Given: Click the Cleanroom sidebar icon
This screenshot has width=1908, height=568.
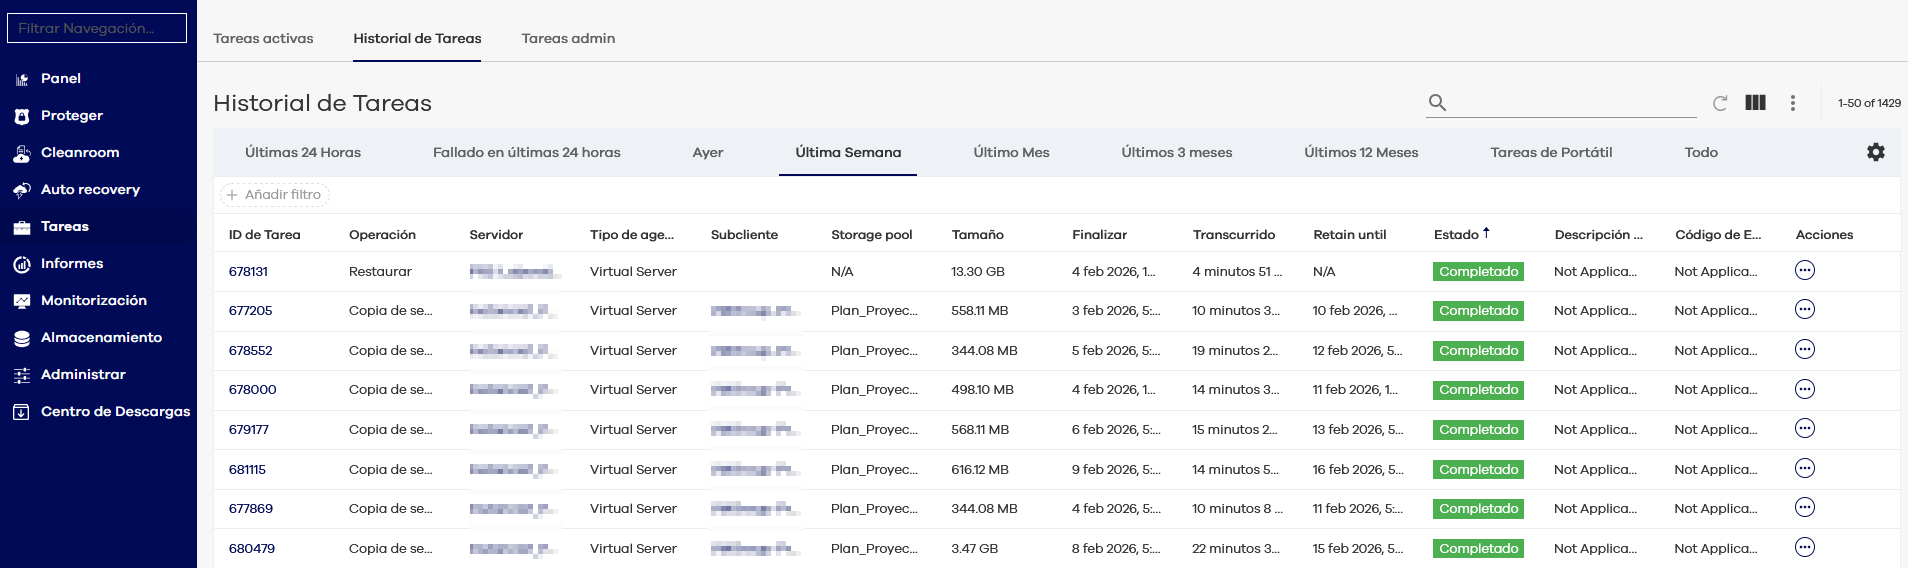Looking at the screenshot, I should (22, 153).
